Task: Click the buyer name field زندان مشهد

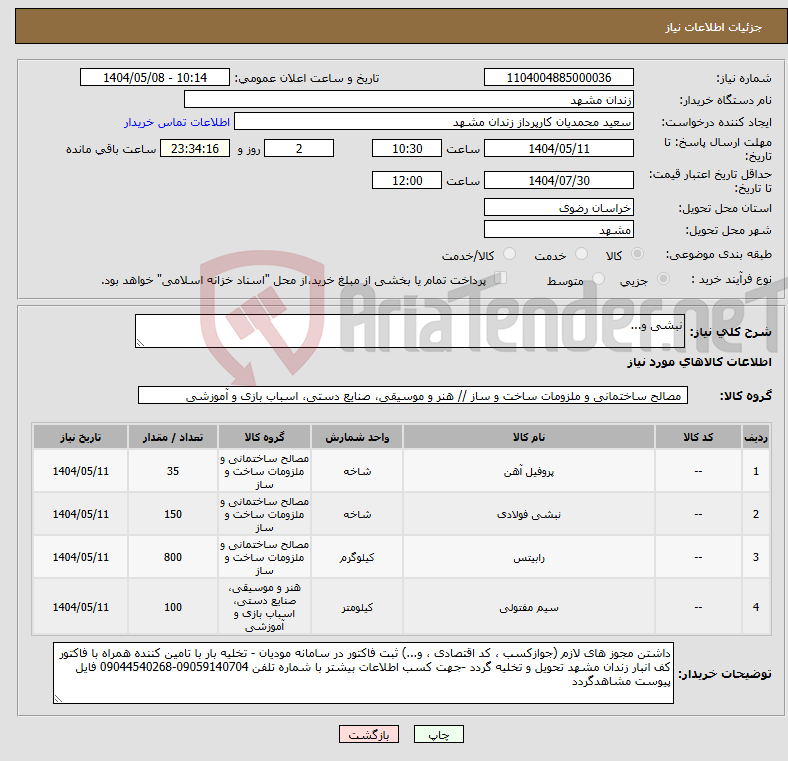Action: pyautogui.click(x=409, y=100)
